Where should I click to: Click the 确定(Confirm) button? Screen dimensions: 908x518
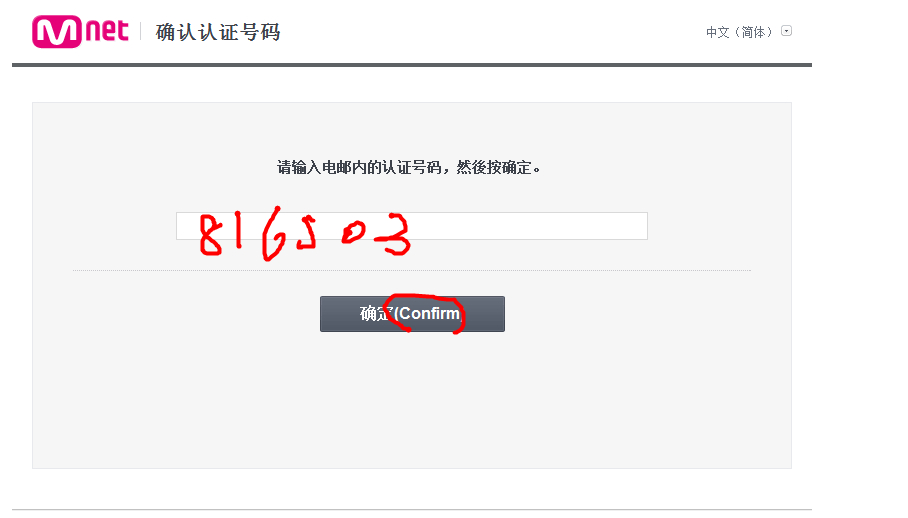(412, 314)
